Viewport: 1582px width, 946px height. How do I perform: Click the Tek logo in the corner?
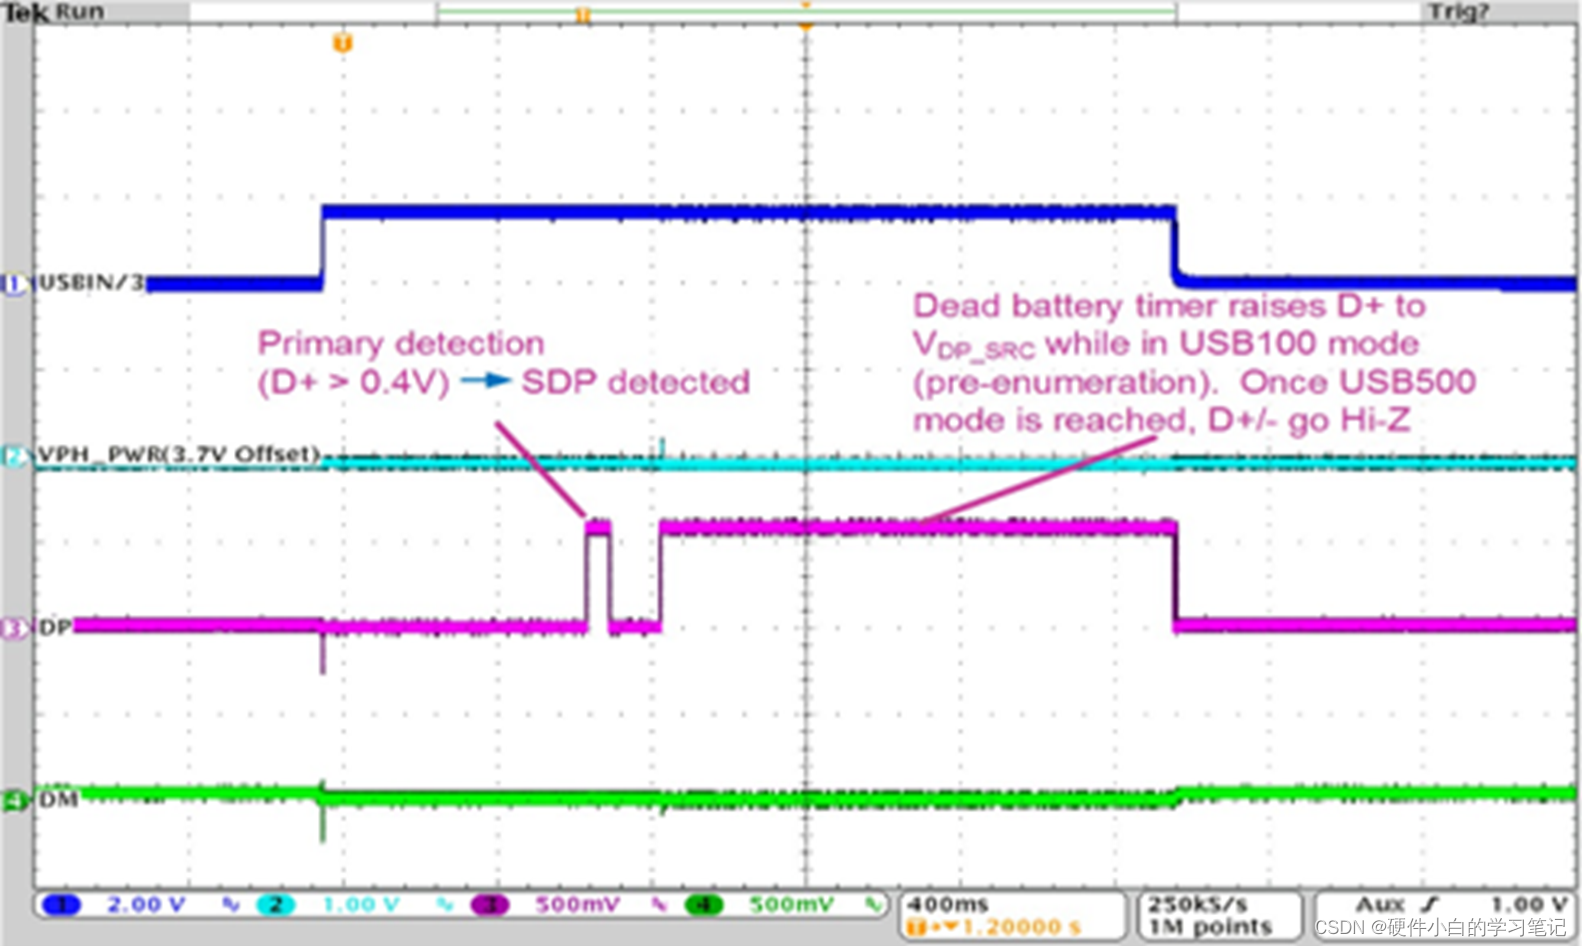[x=27, y=13]
